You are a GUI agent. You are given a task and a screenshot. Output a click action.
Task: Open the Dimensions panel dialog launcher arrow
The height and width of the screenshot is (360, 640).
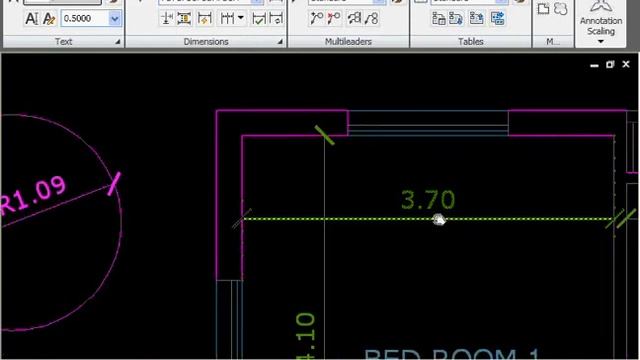click(280, 42)
